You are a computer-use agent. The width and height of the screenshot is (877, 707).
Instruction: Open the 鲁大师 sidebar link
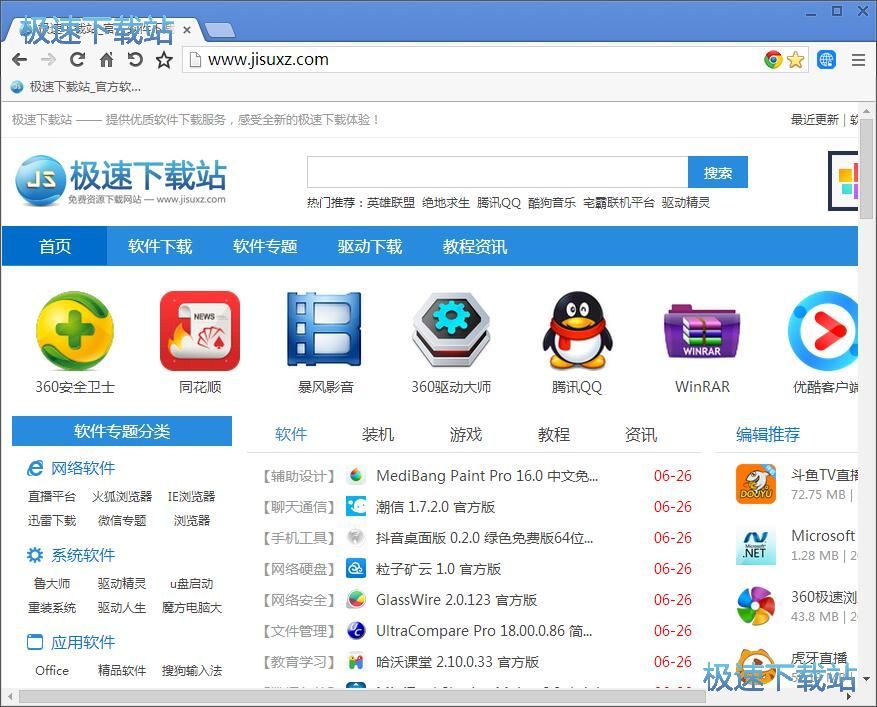52,583
